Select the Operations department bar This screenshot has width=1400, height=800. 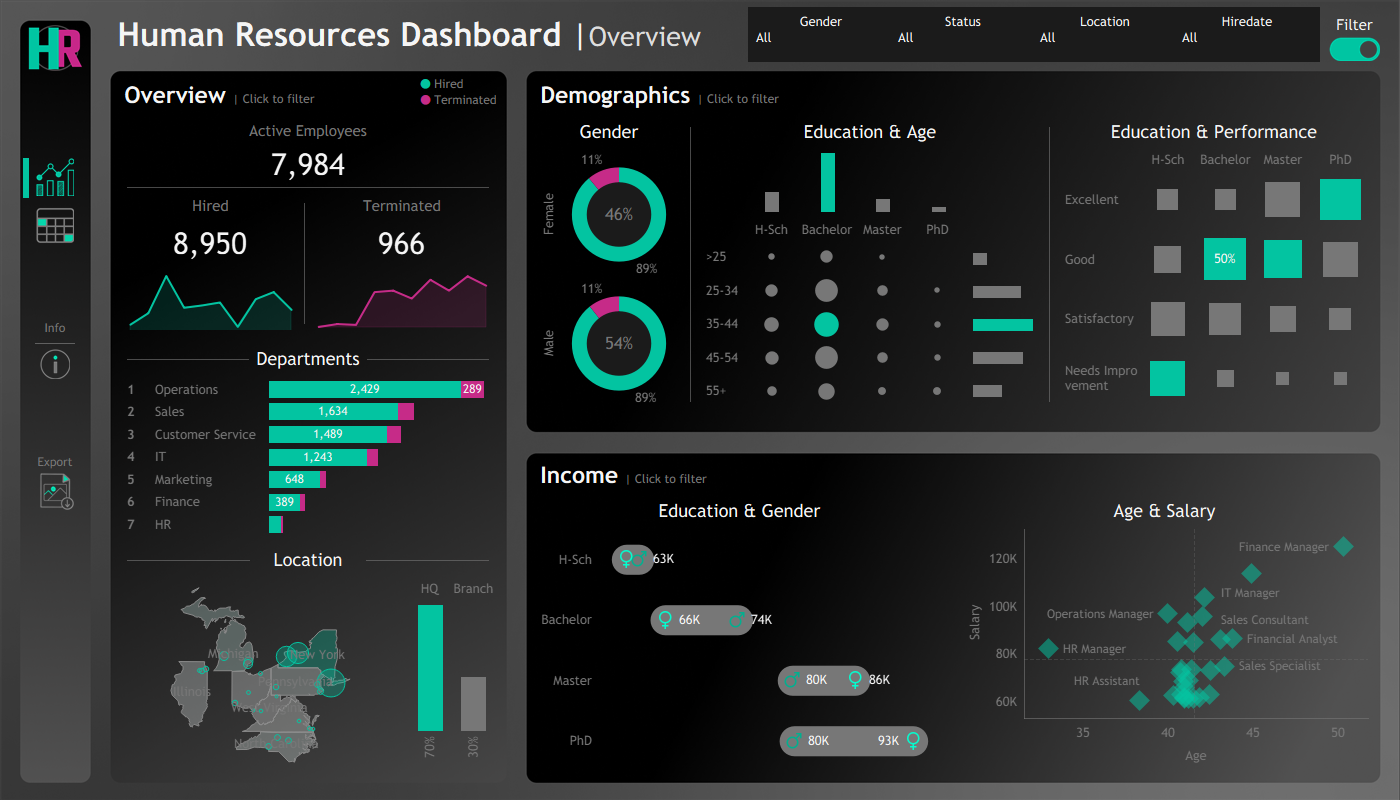(364, 389)
